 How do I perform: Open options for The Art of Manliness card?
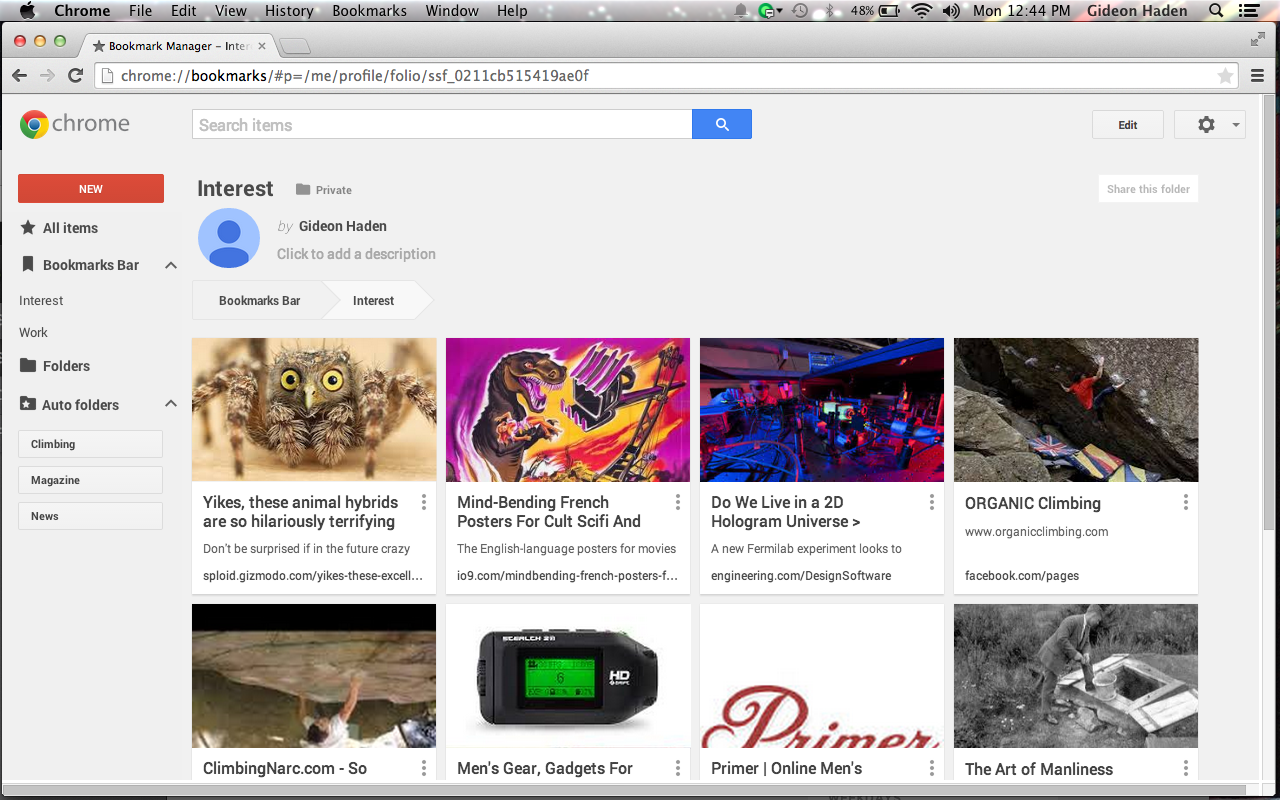[1186, 768]
